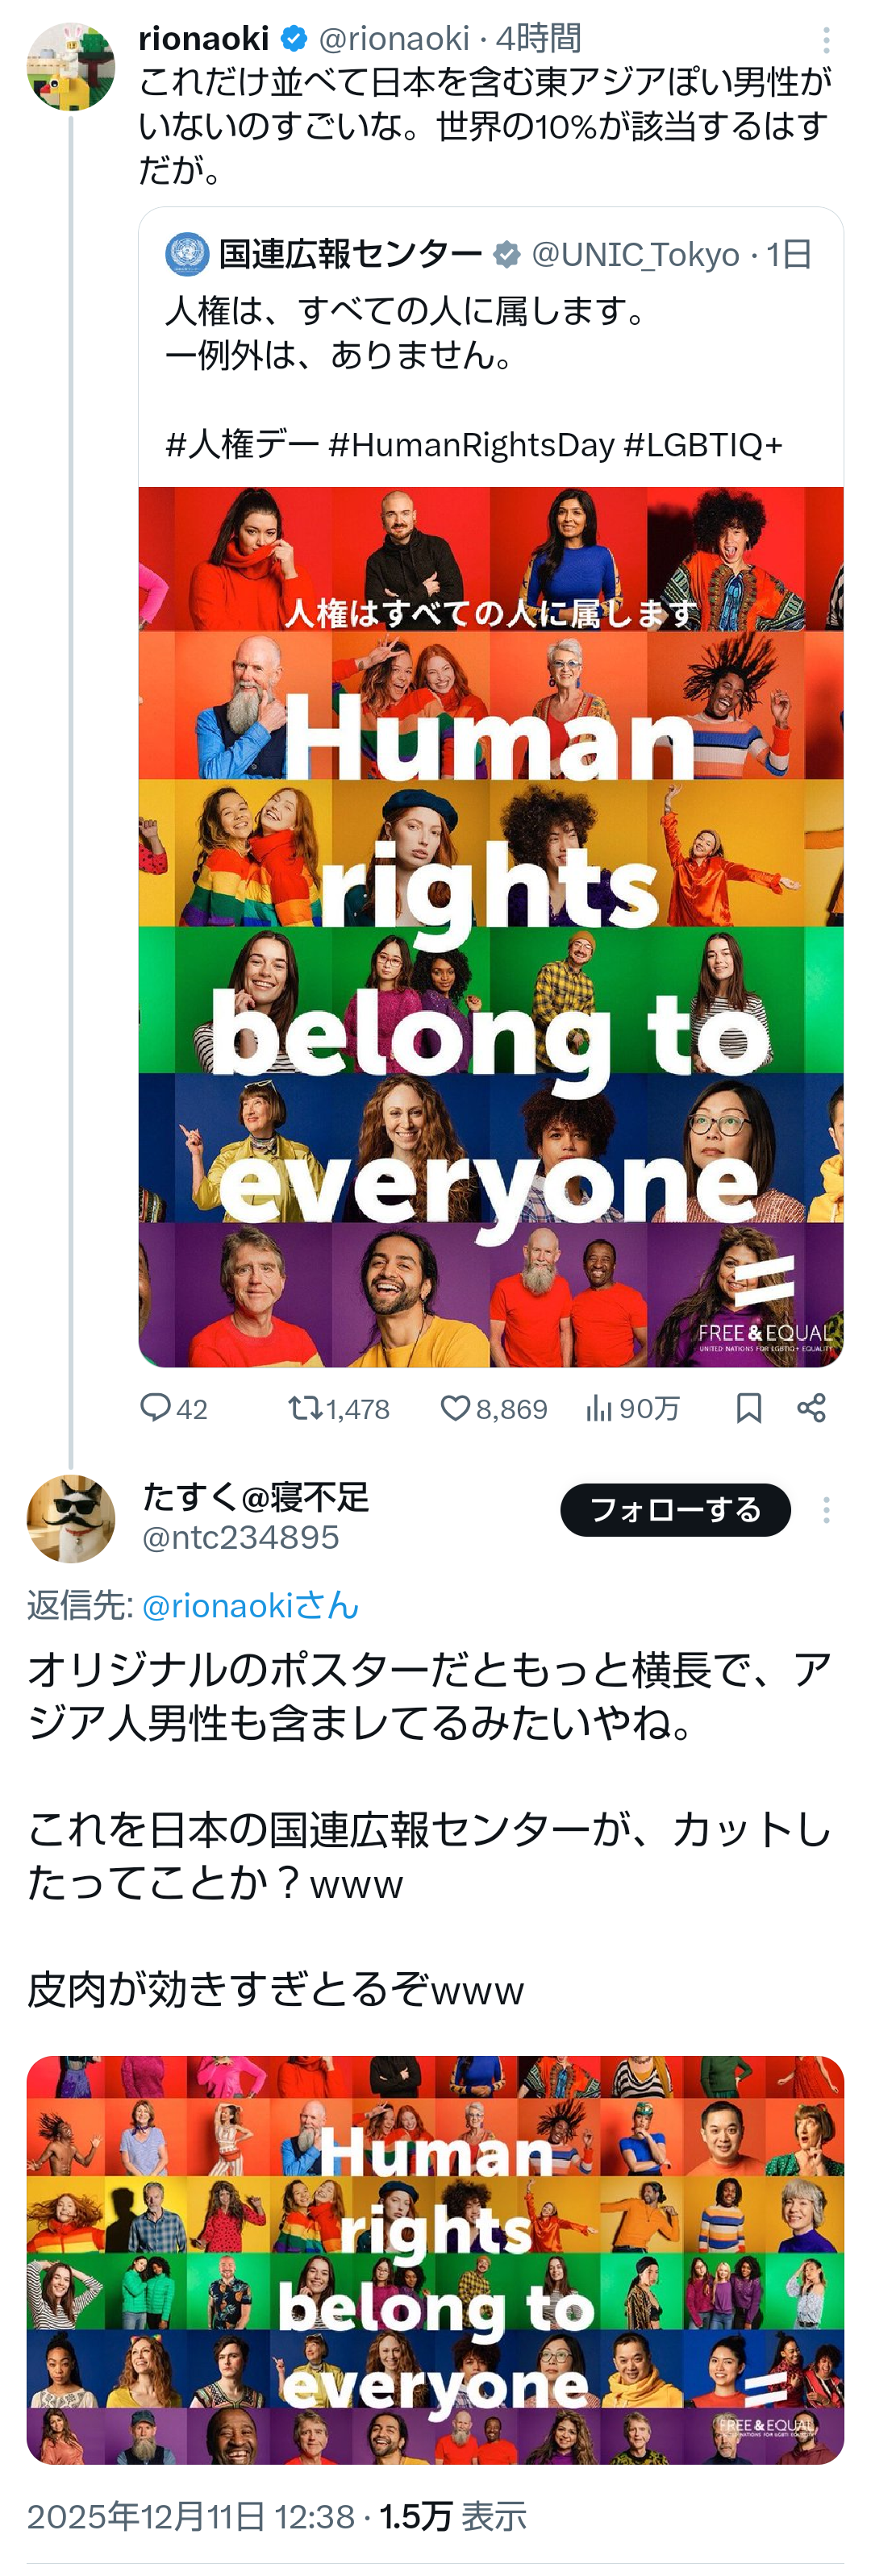Tap the repost icon showing 1,478

point(304,1408)
